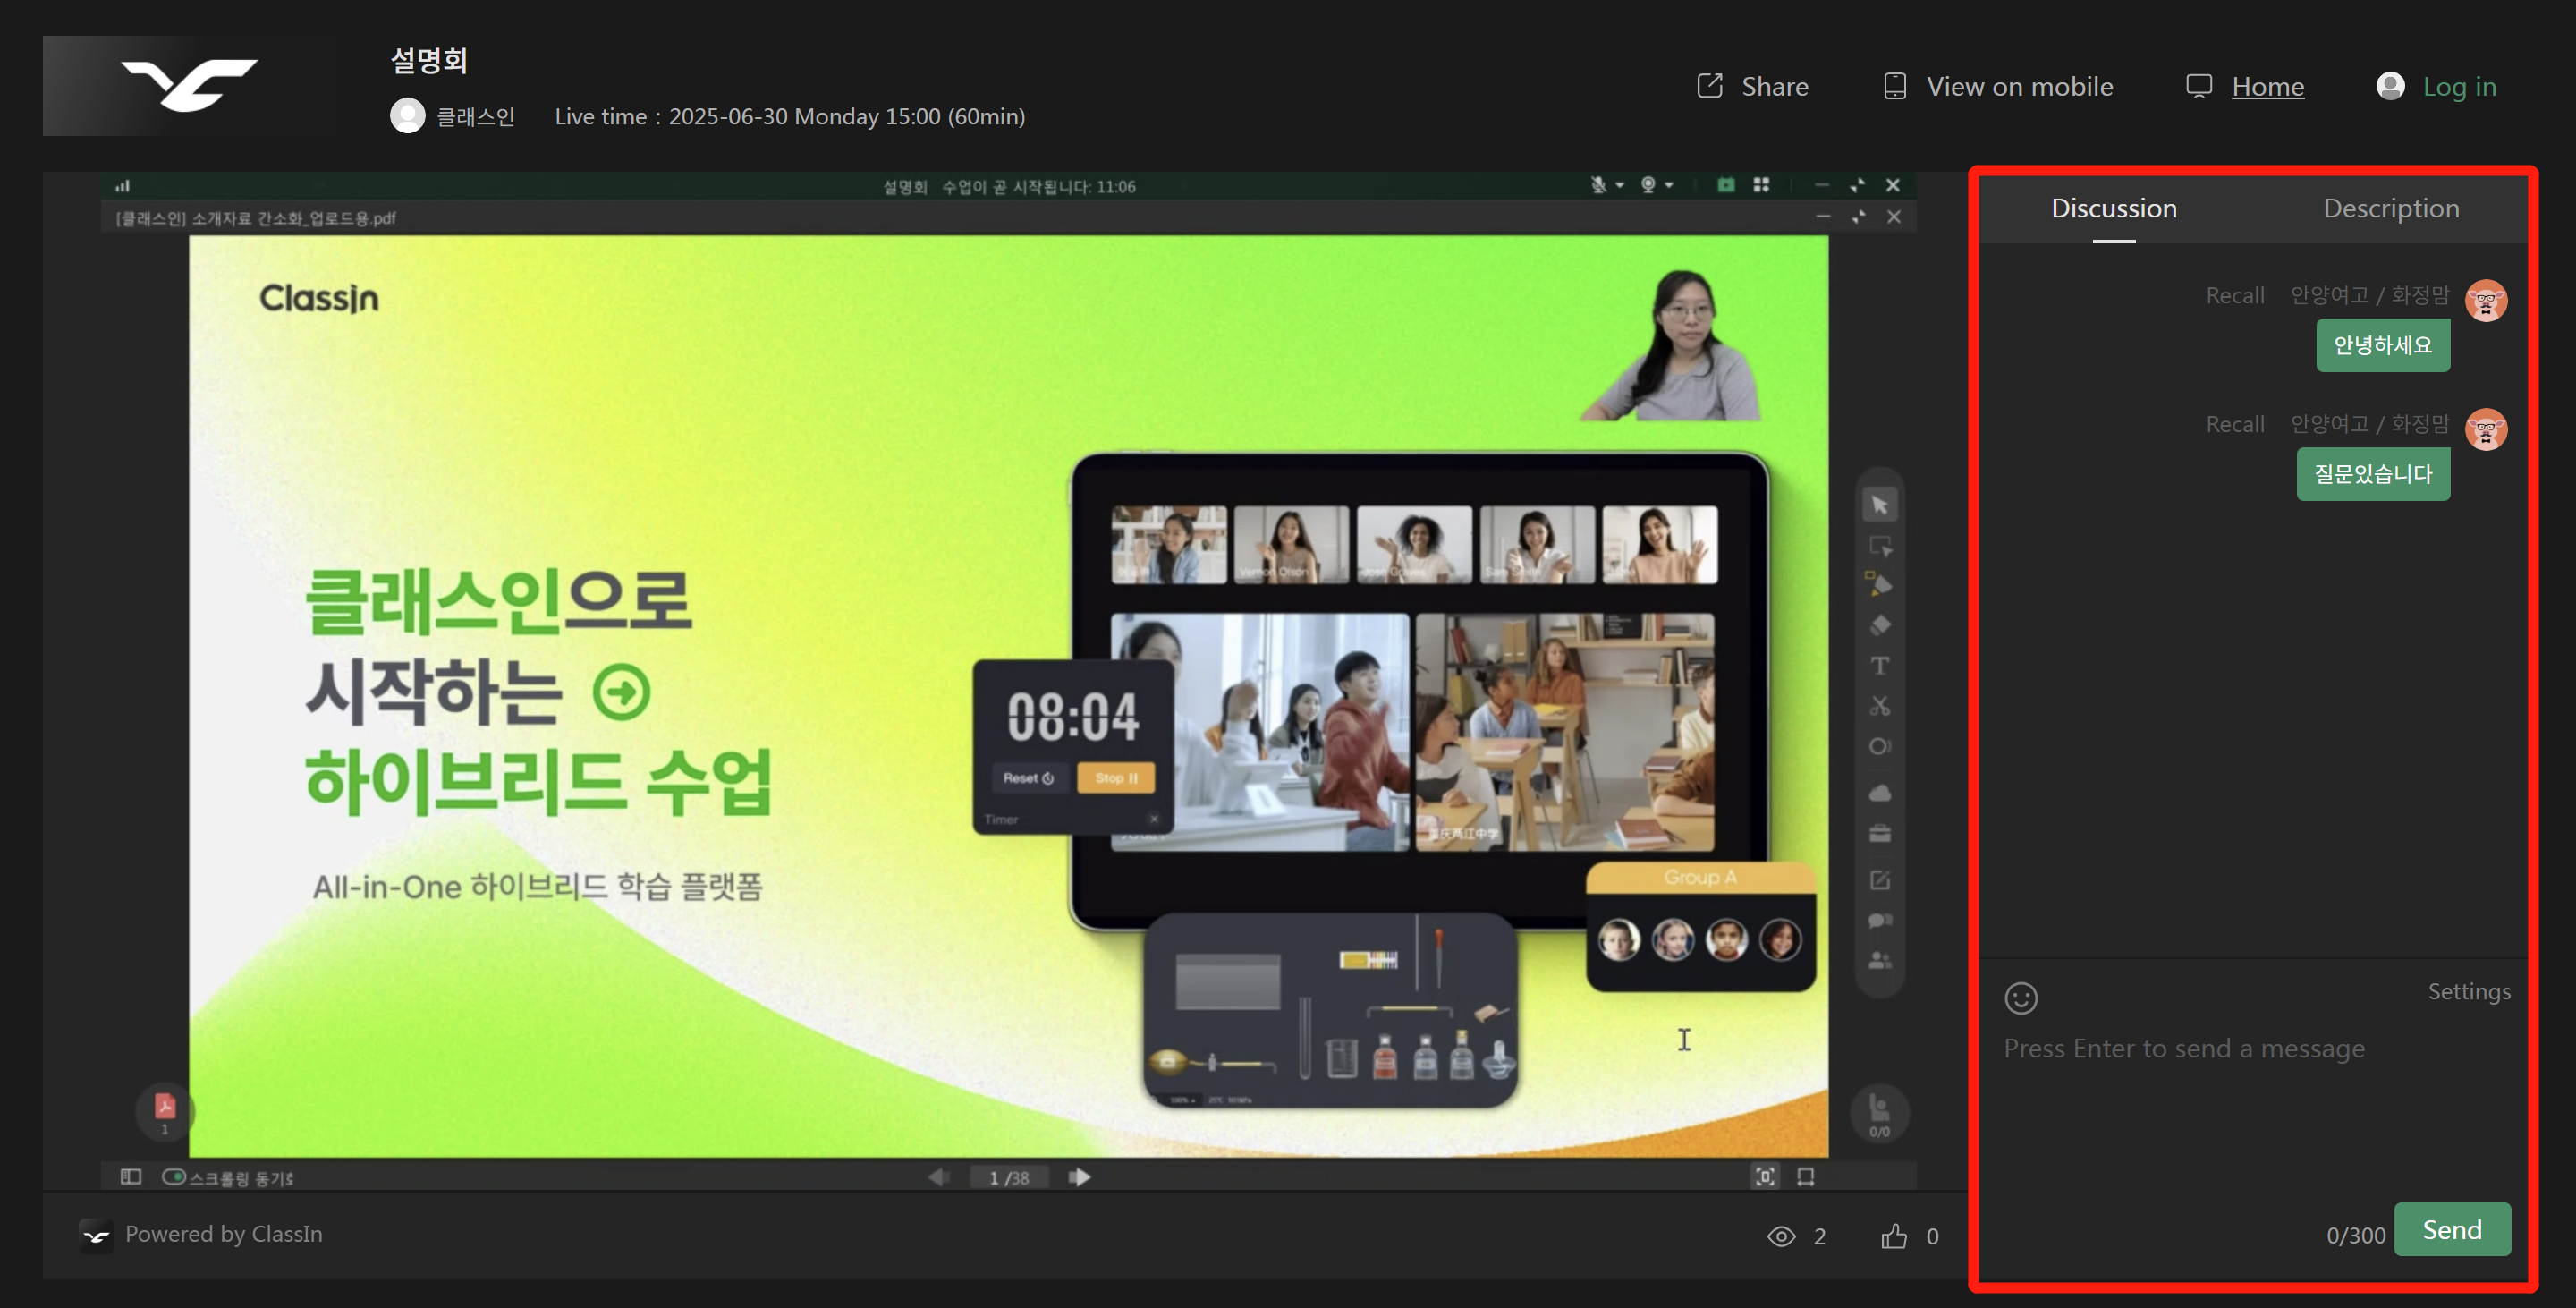The width and height of the screenshot is (2576, 1308).
Task: Open the roster people icon in toolbar
Action: 1880,960
